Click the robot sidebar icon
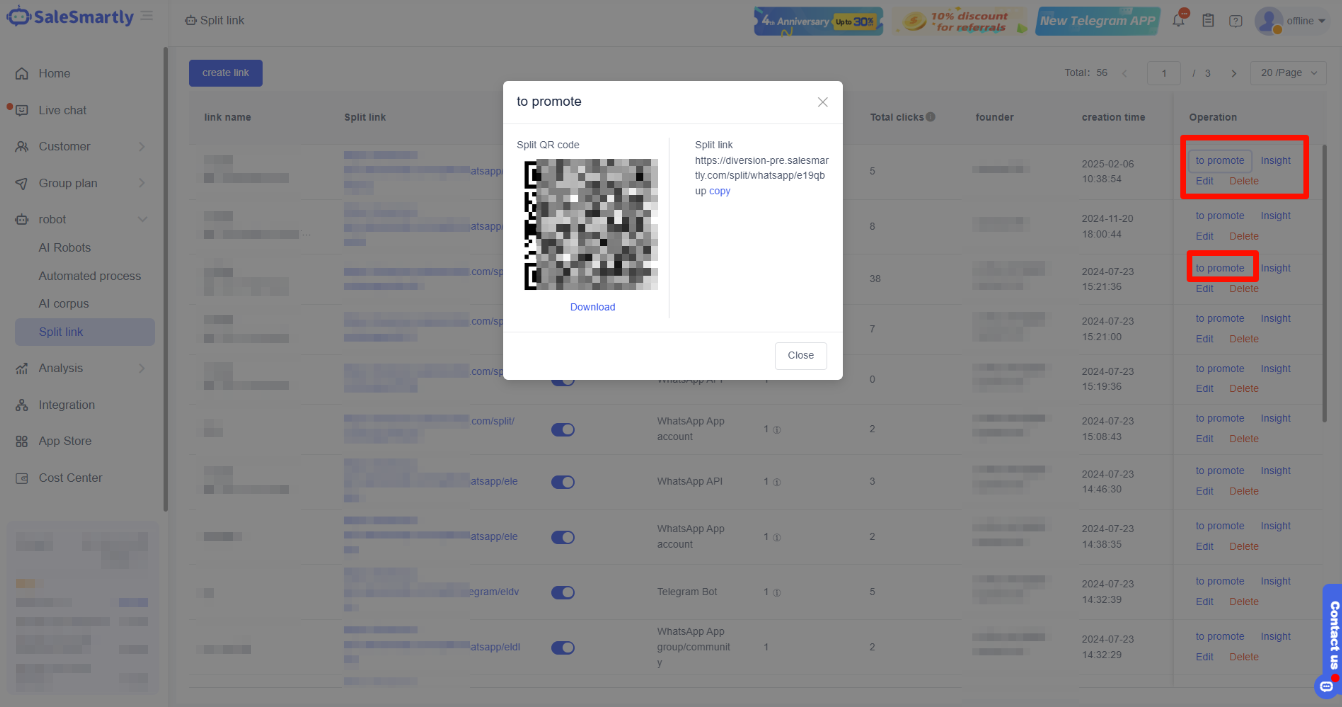The image size is (1342, 707). click(22, 219)
